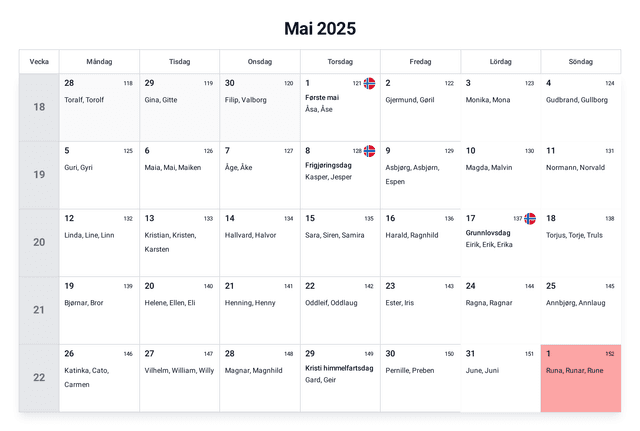The height and width of the screenshot is (431, 640).
Task: Click the Onsdag column header
Action: coord(259,62)
